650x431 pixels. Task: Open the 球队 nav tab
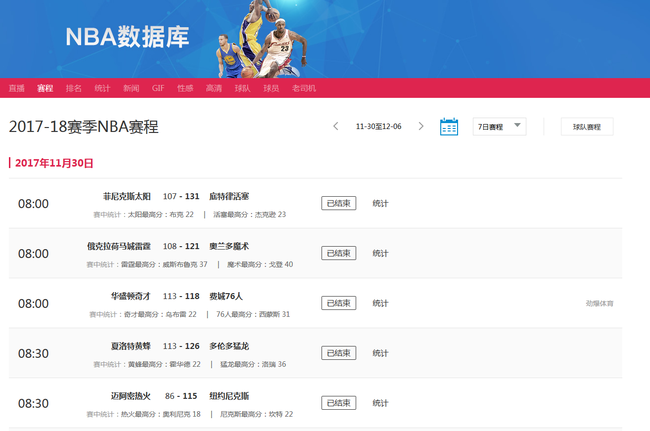tap(243, 88)
